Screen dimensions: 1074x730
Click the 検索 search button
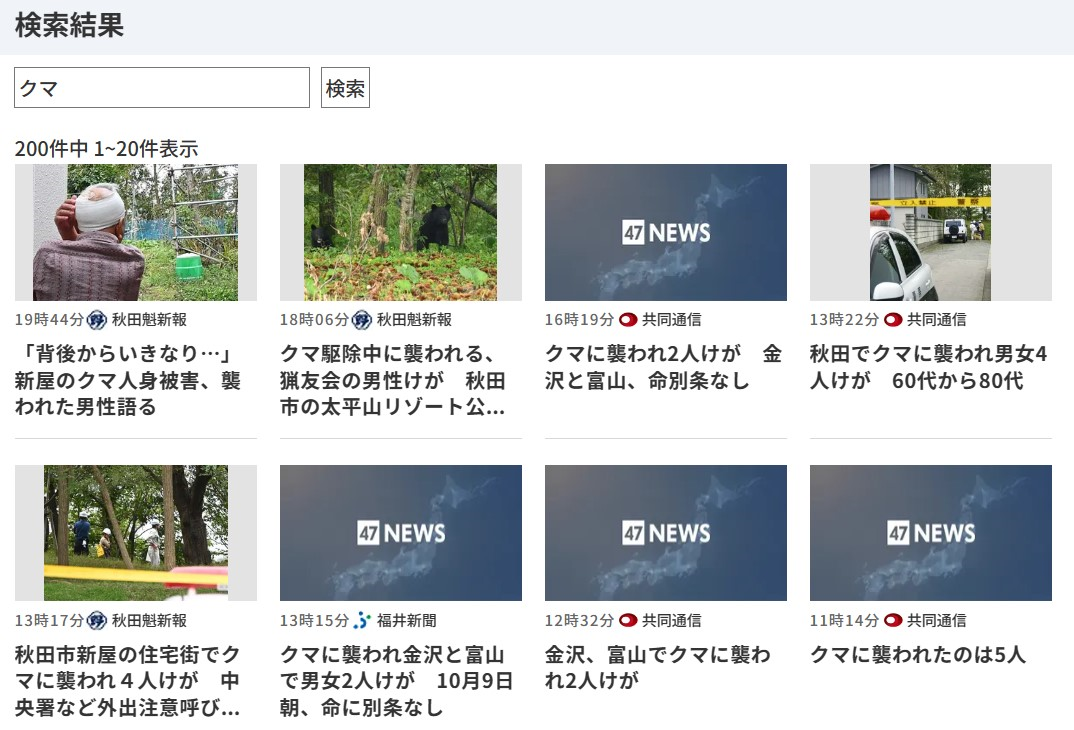coord(345,88)
